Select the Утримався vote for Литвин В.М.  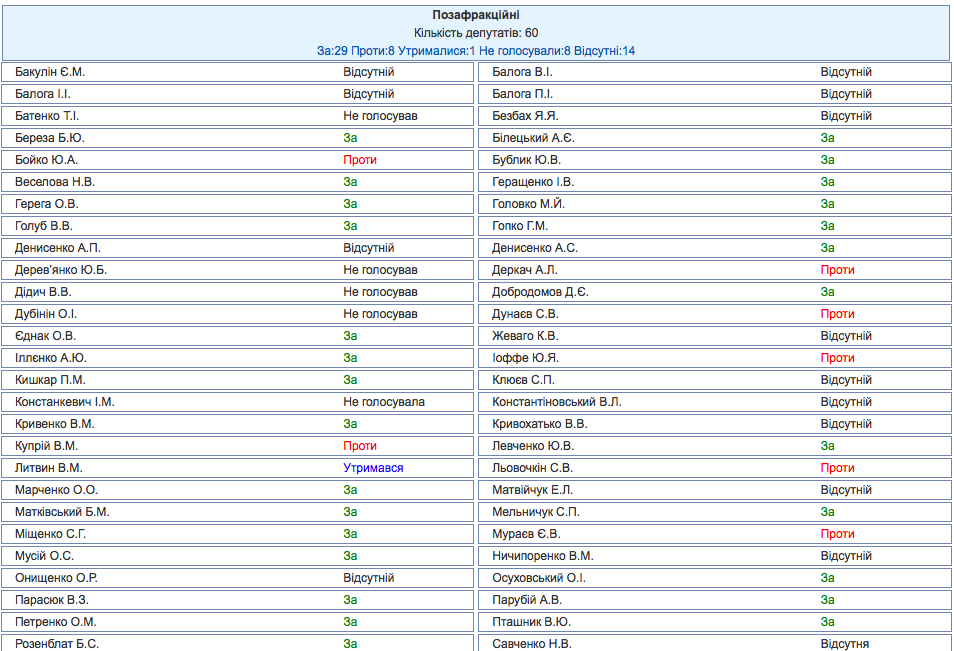373,468
